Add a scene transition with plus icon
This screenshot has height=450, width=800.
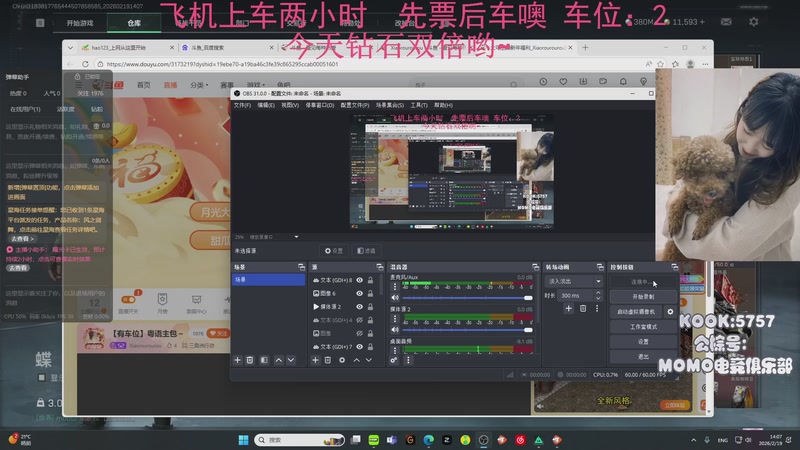(568, 308)
